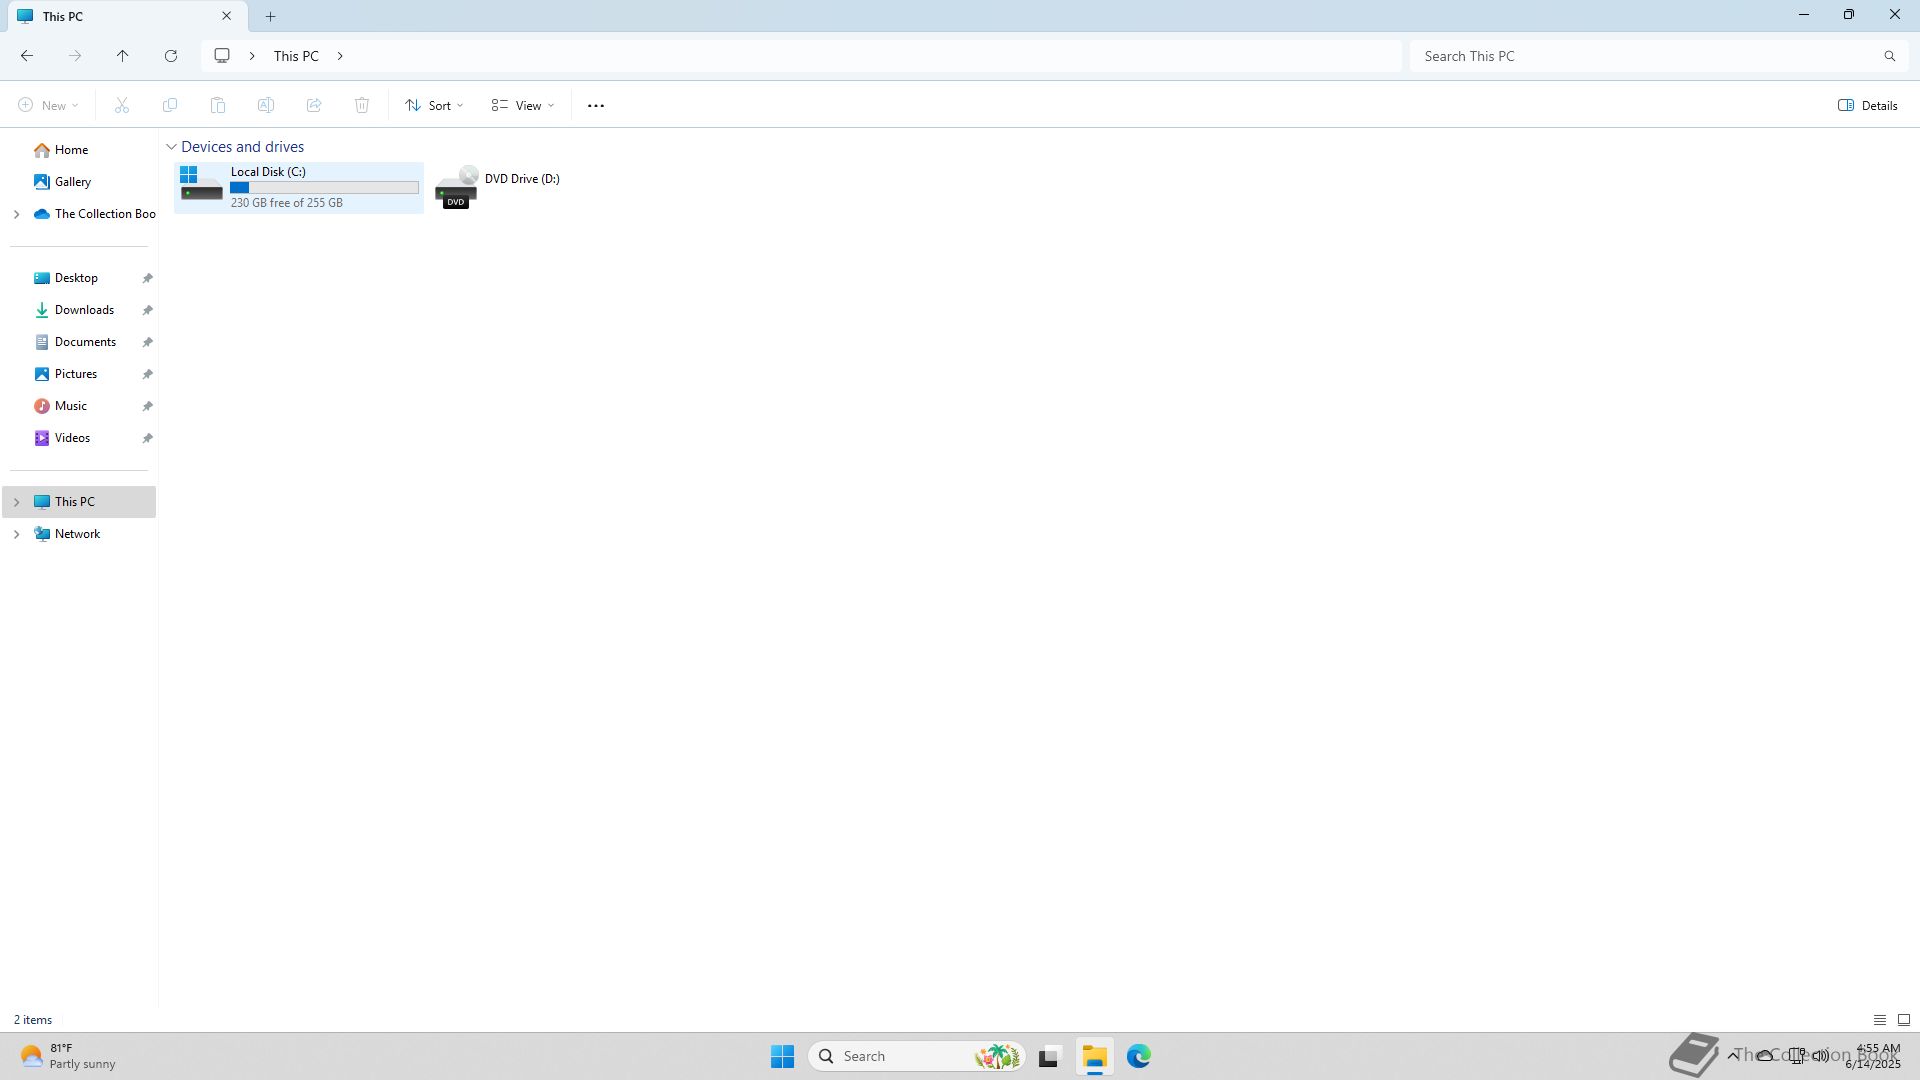
Task: Open Microsoft Edge from taskbar
Action: [x=1139, y=1056]
